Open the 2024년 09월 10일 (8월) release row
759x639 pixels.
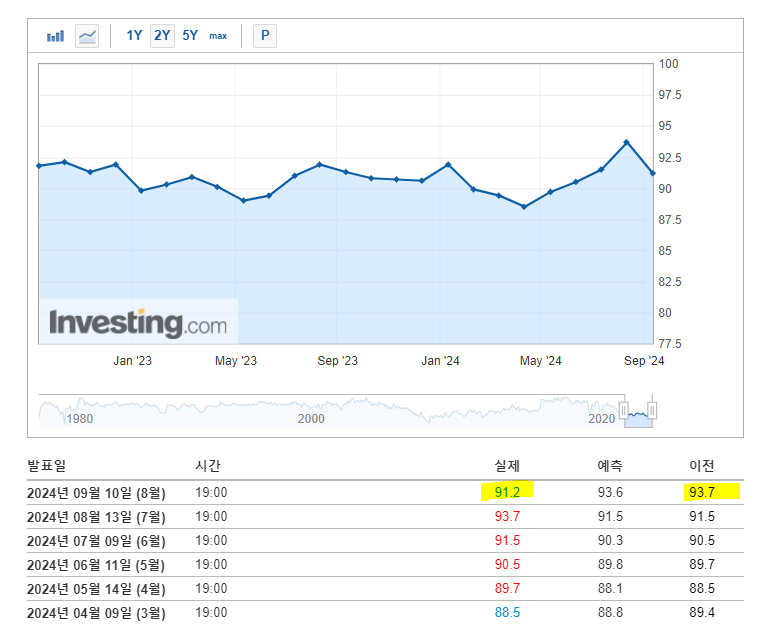(x=96, y=492)
